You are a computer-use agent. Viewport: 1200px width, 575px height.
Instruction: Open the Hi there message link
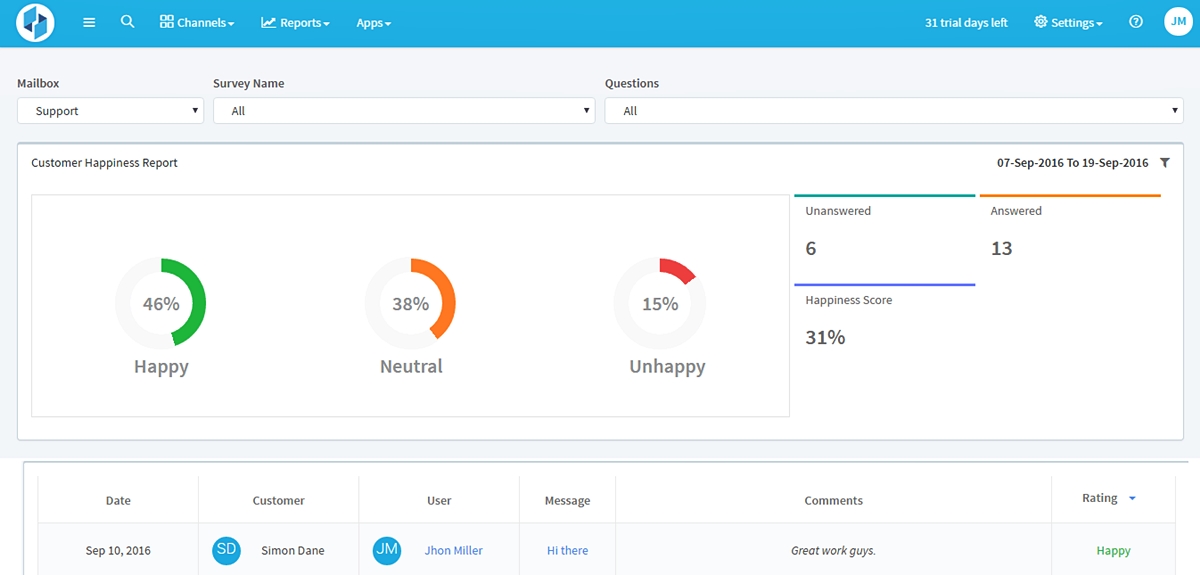[x=567, y=550]
